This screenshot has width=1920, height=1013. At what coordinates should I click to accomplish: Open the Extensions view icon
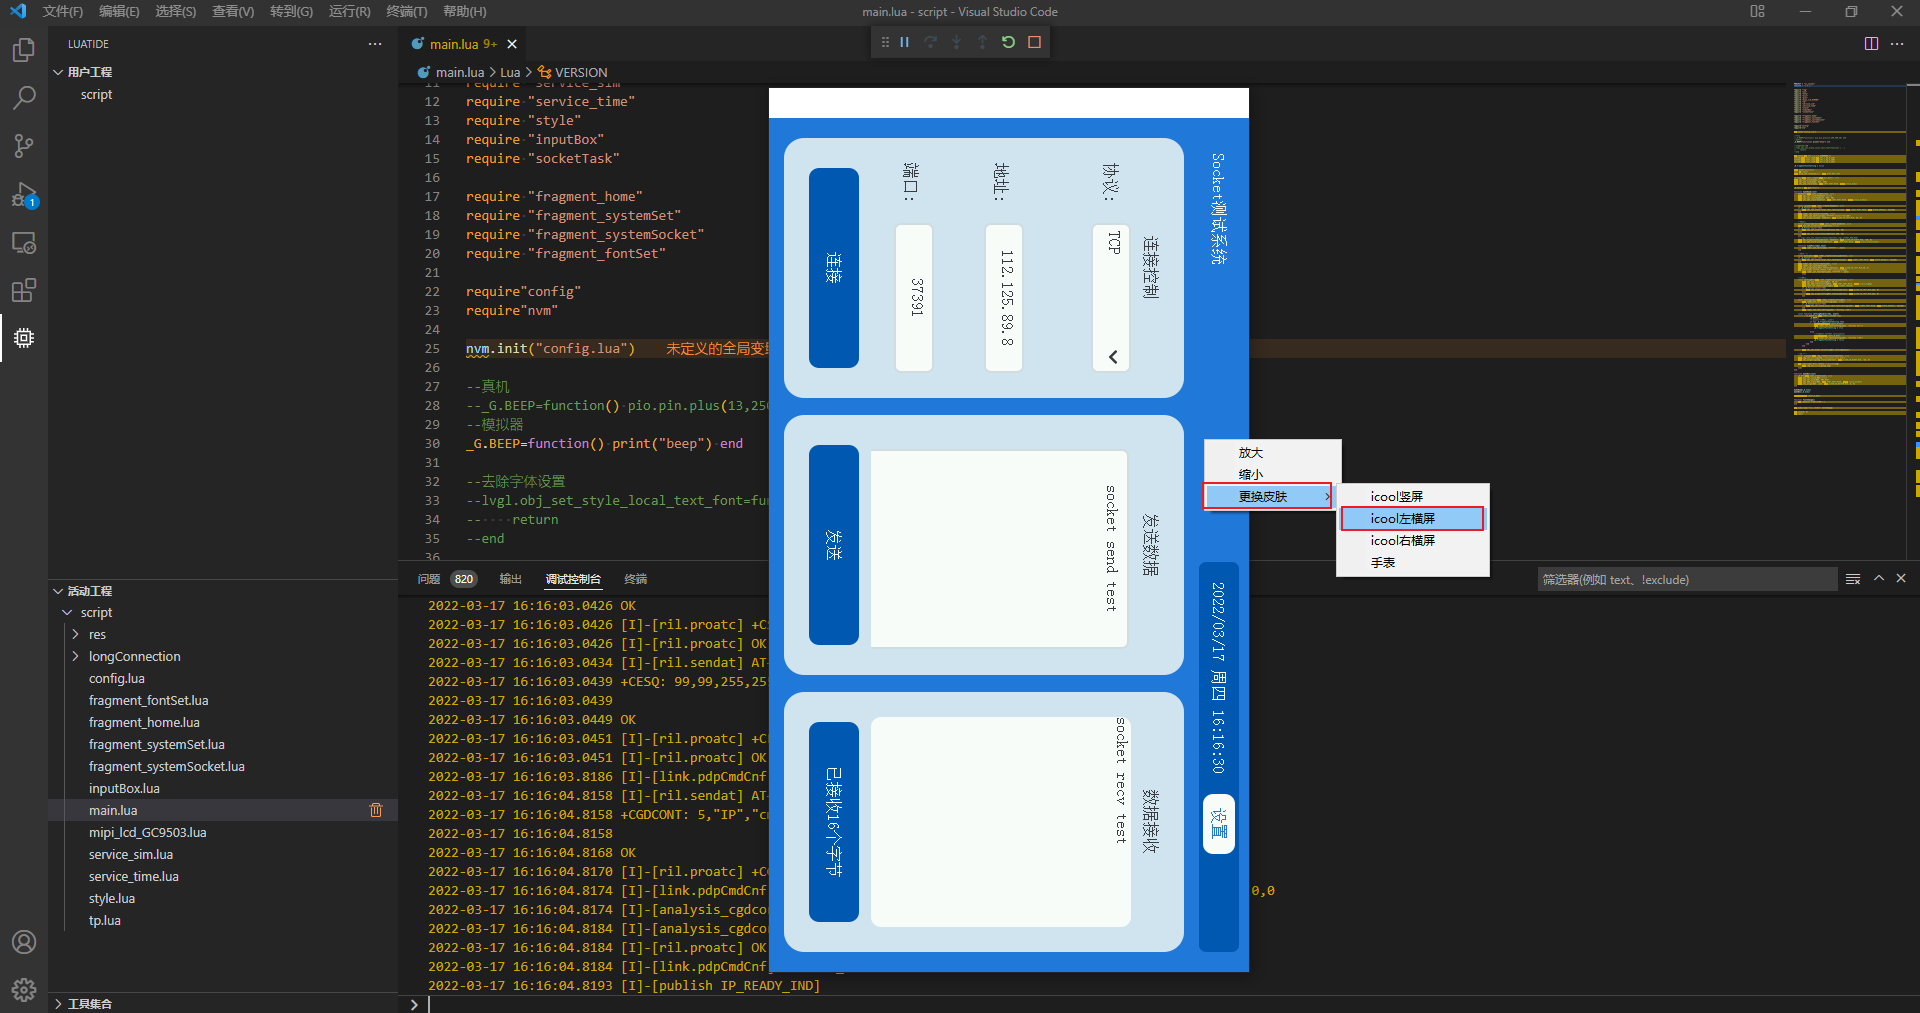pos(23,290)
